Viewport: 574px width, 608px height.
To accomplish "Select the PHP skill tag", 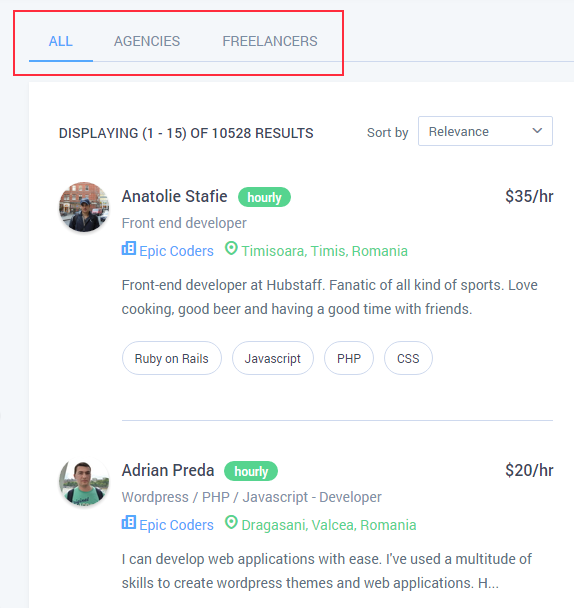I will point(349,358).
